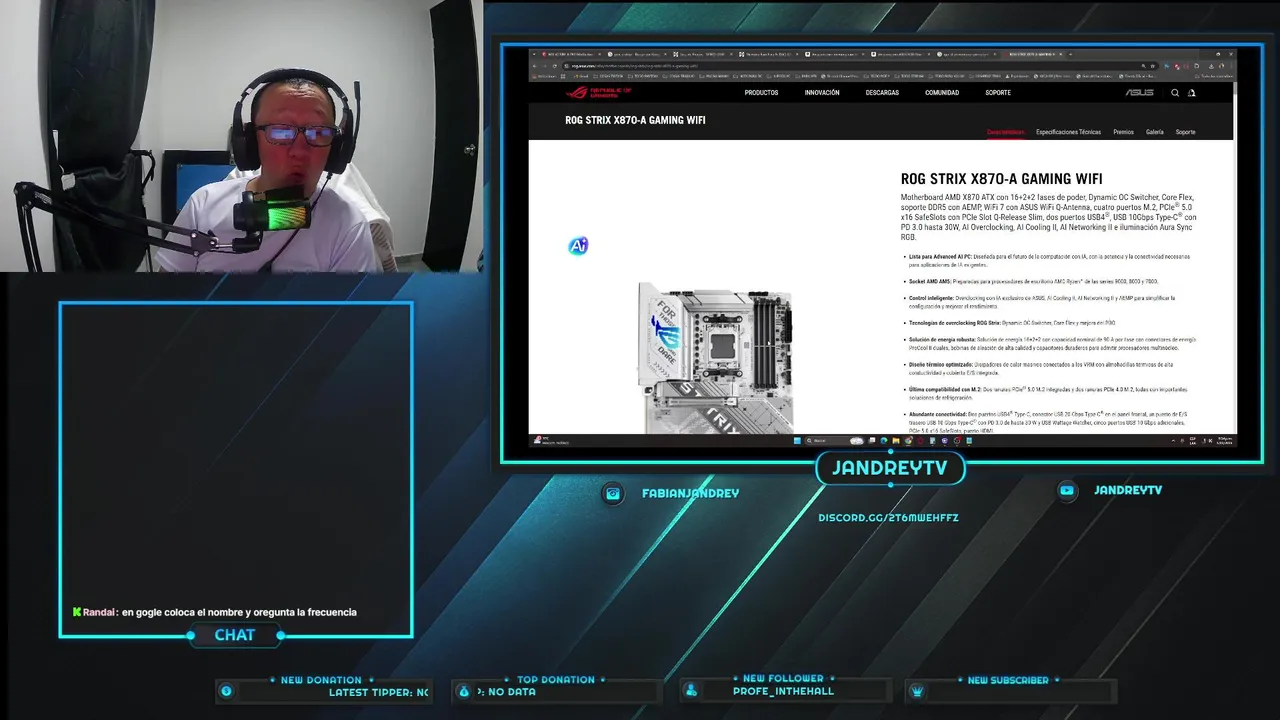Click the JANDREYTV center banner label

click(889, 468)
